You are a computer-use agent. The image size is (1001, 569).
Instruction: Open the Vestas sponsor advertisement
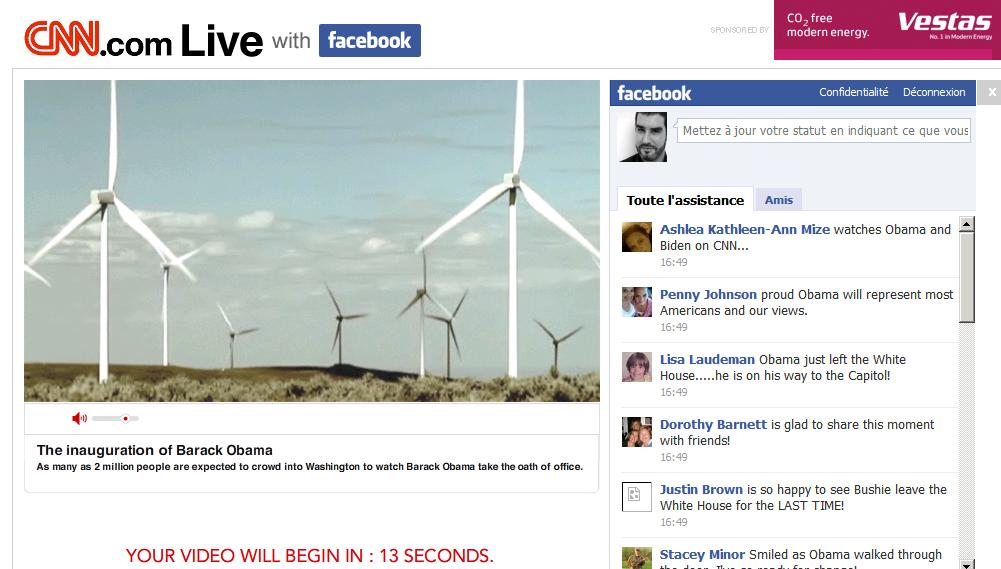click(x=887, y=30)
